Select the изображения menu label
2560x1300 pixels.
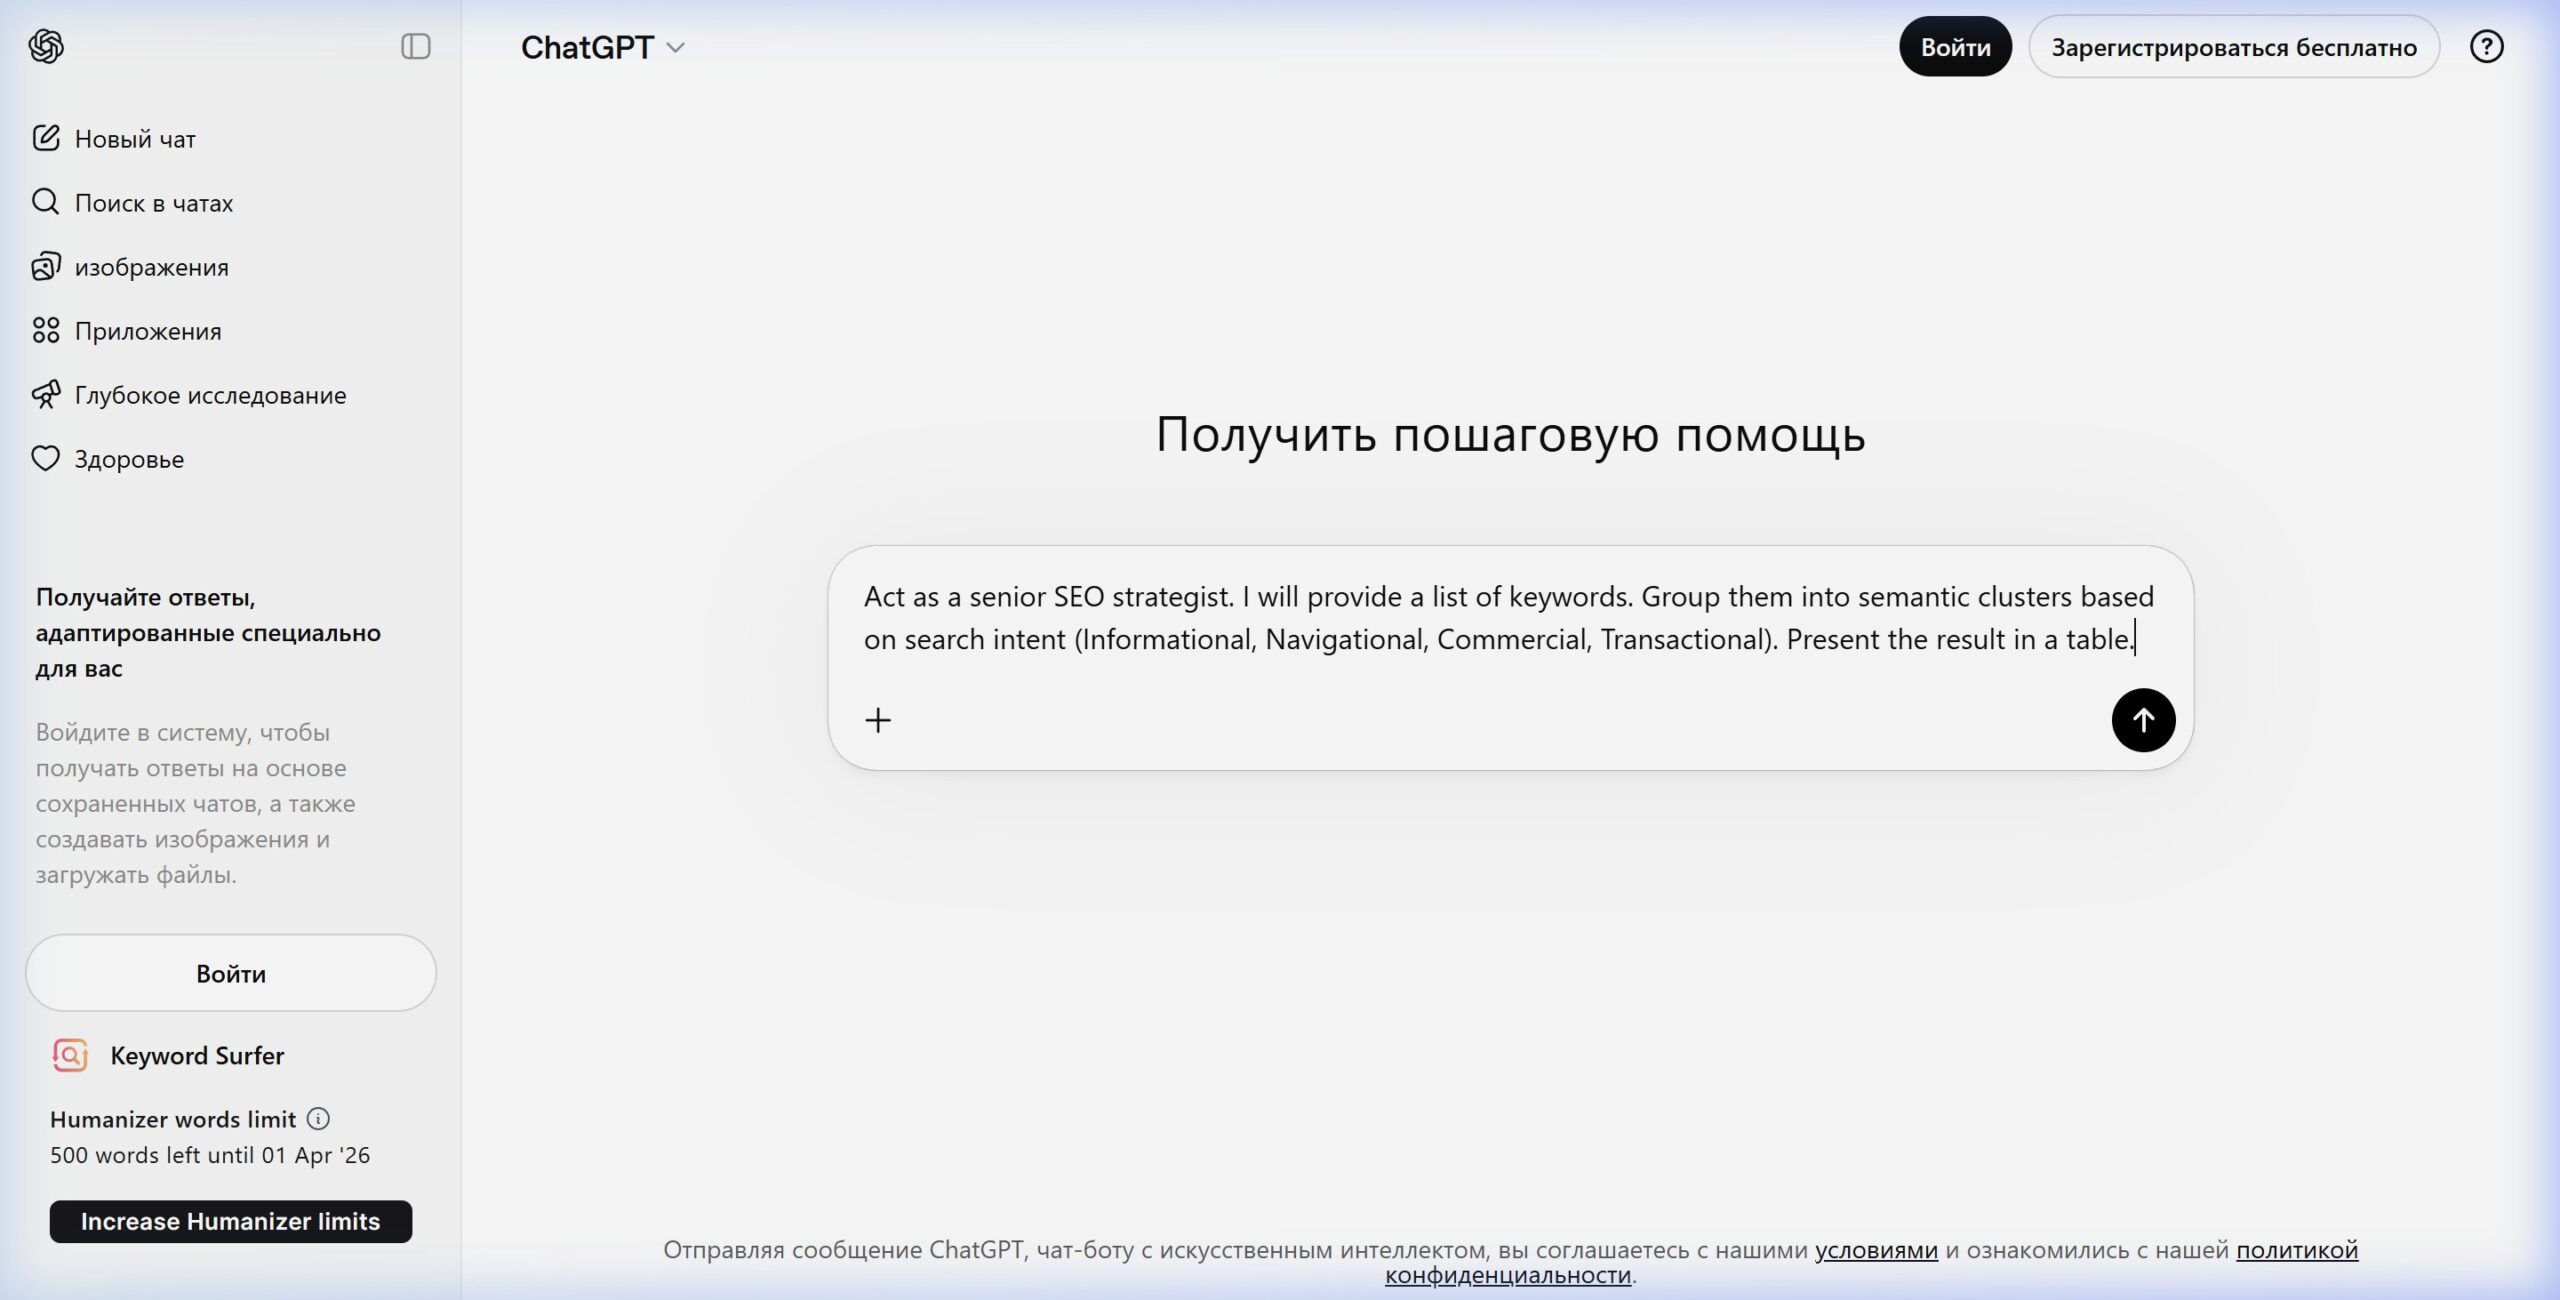152,267
